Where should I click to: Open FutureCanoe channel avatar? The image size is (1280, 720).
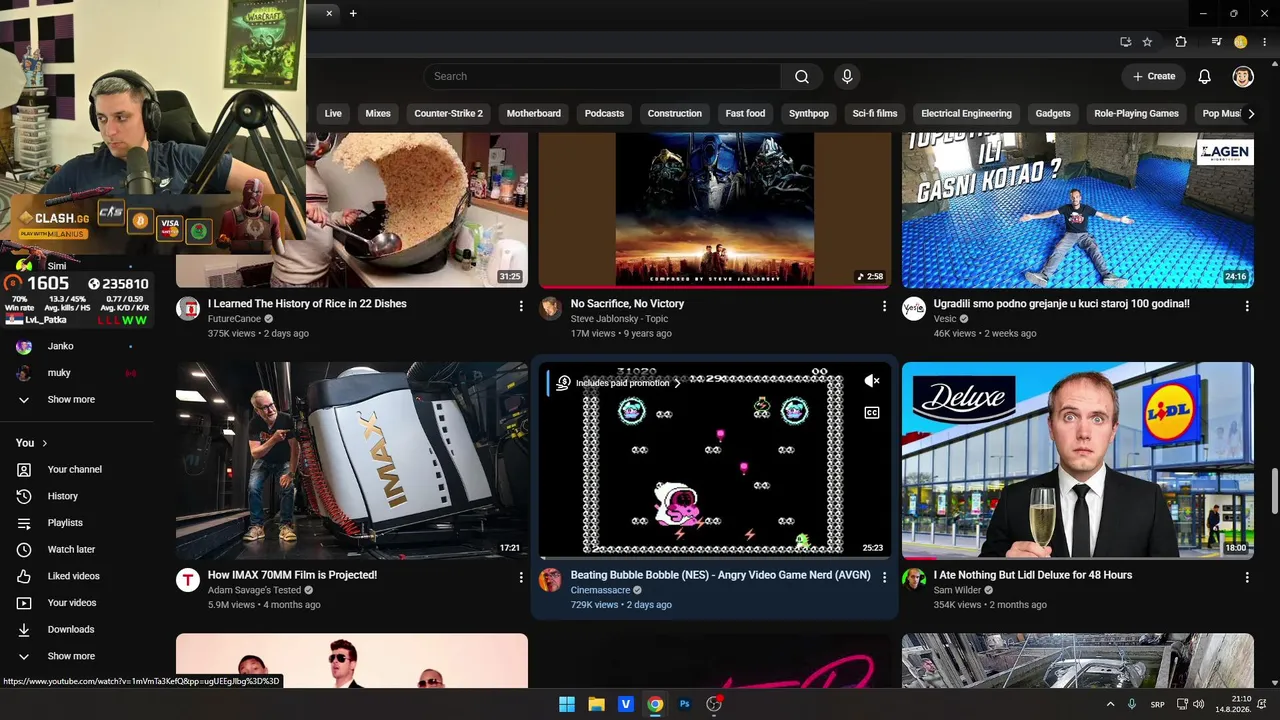188,308
